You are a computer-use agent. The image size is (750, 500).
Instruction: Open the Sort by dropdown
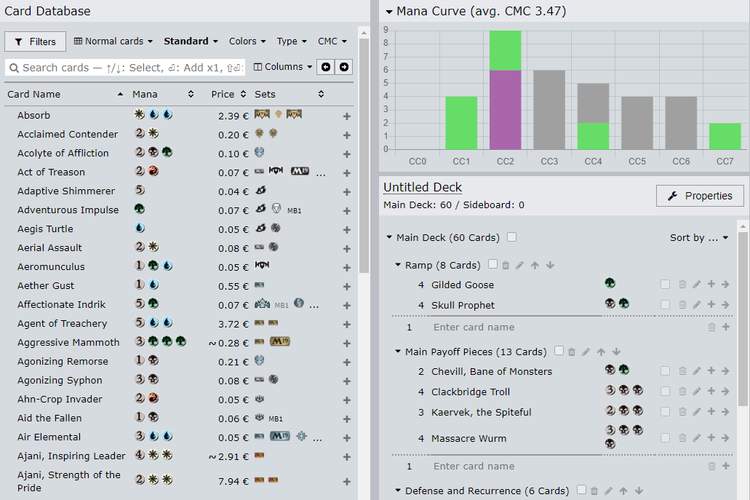coord(699,238)
